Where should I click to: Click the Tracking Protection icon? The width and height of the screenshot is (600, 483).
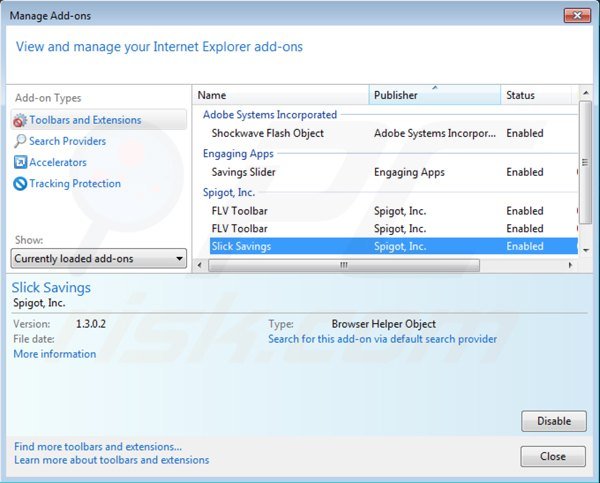[20, 184]
